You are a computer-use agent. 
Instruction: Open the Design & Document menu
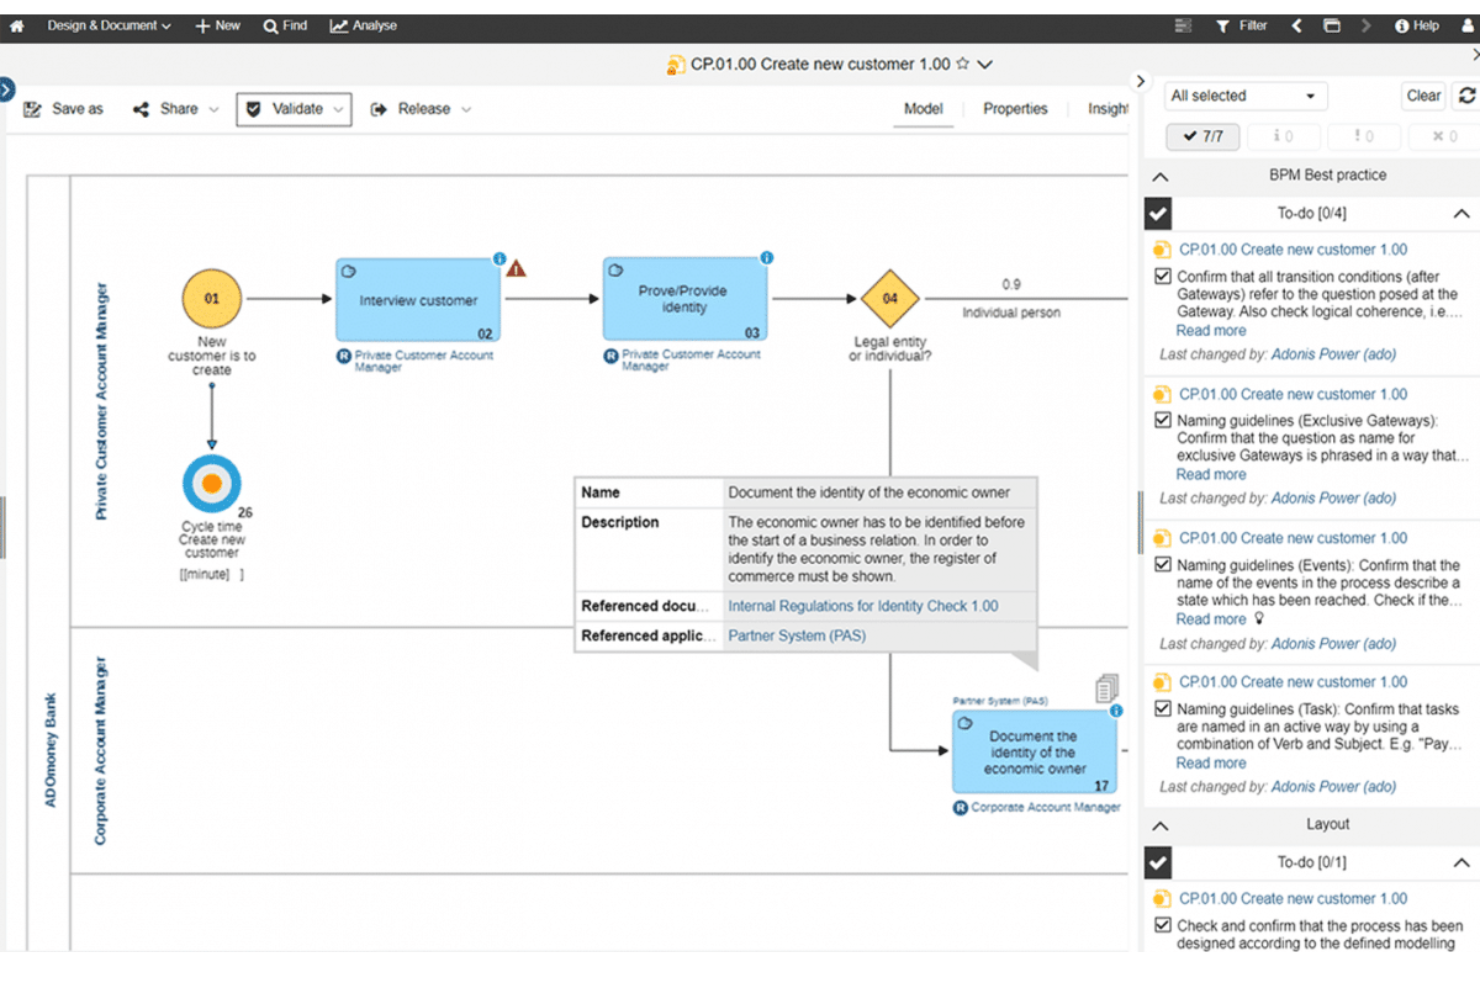108,26
